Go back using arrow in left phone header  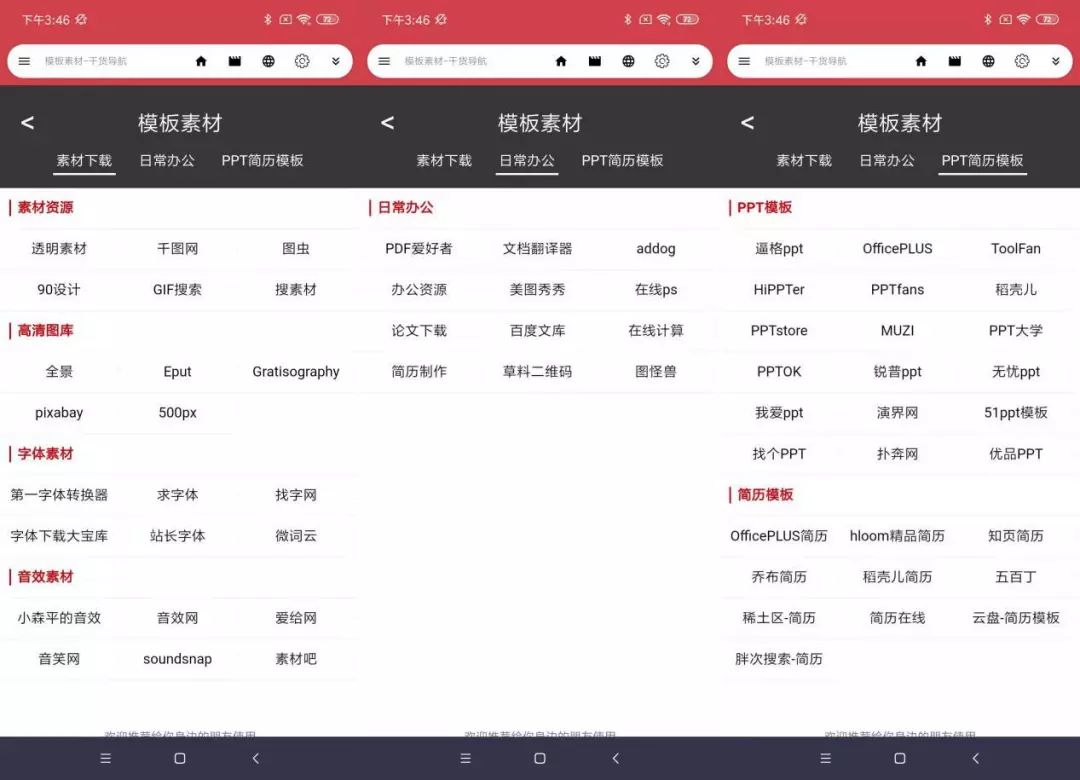coord(28,123)
